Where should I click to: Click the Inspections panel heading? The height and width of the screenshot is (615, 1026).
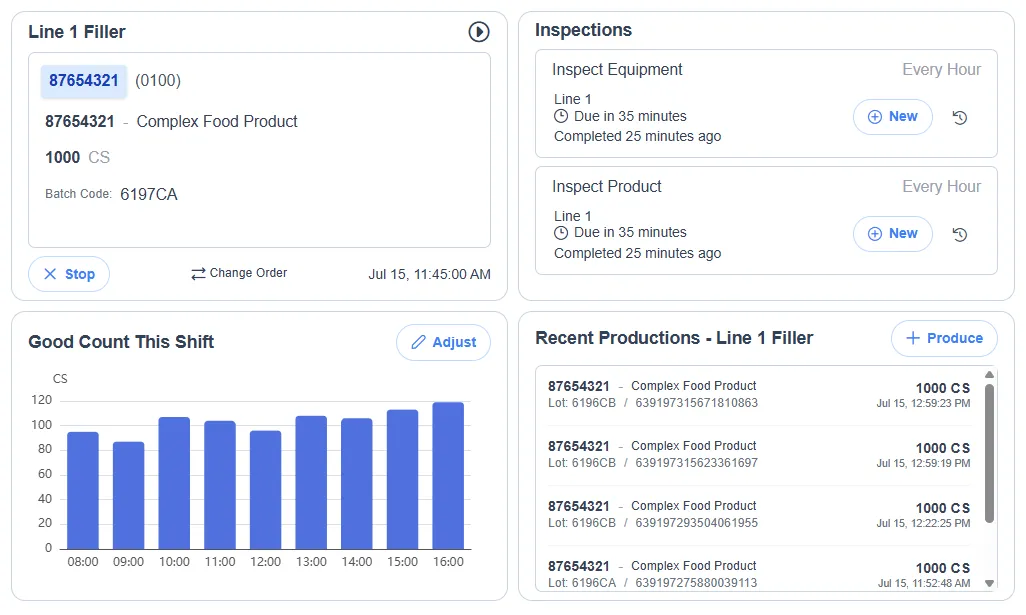click(x=583, y=30)
